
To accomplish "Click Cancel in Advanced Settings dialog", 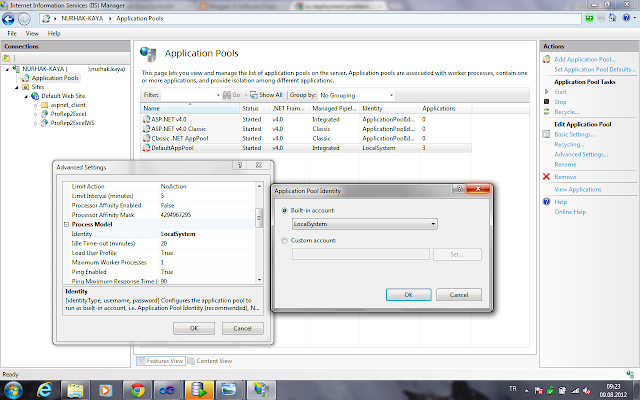I will click(x=242, y=328).
